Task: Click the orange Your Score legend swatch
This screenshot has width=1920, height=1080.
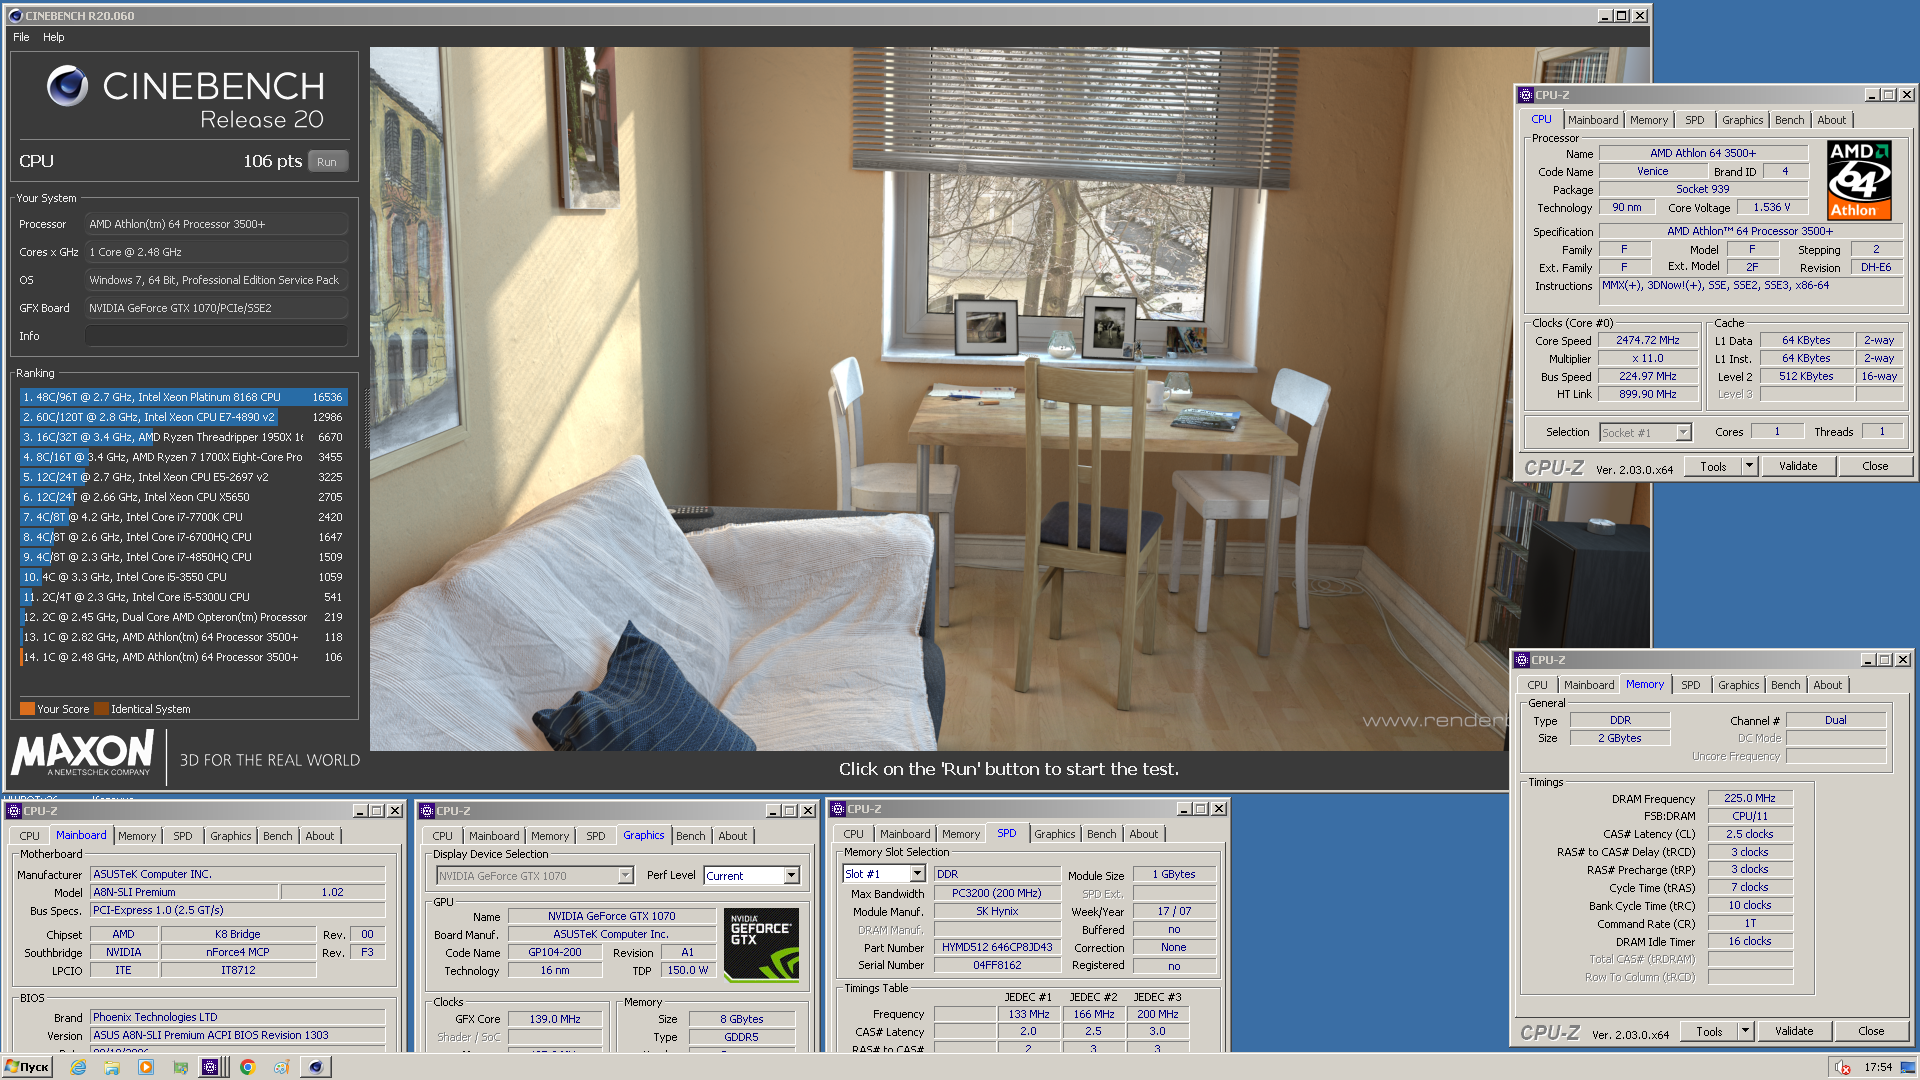Action: tap(28, 709)
